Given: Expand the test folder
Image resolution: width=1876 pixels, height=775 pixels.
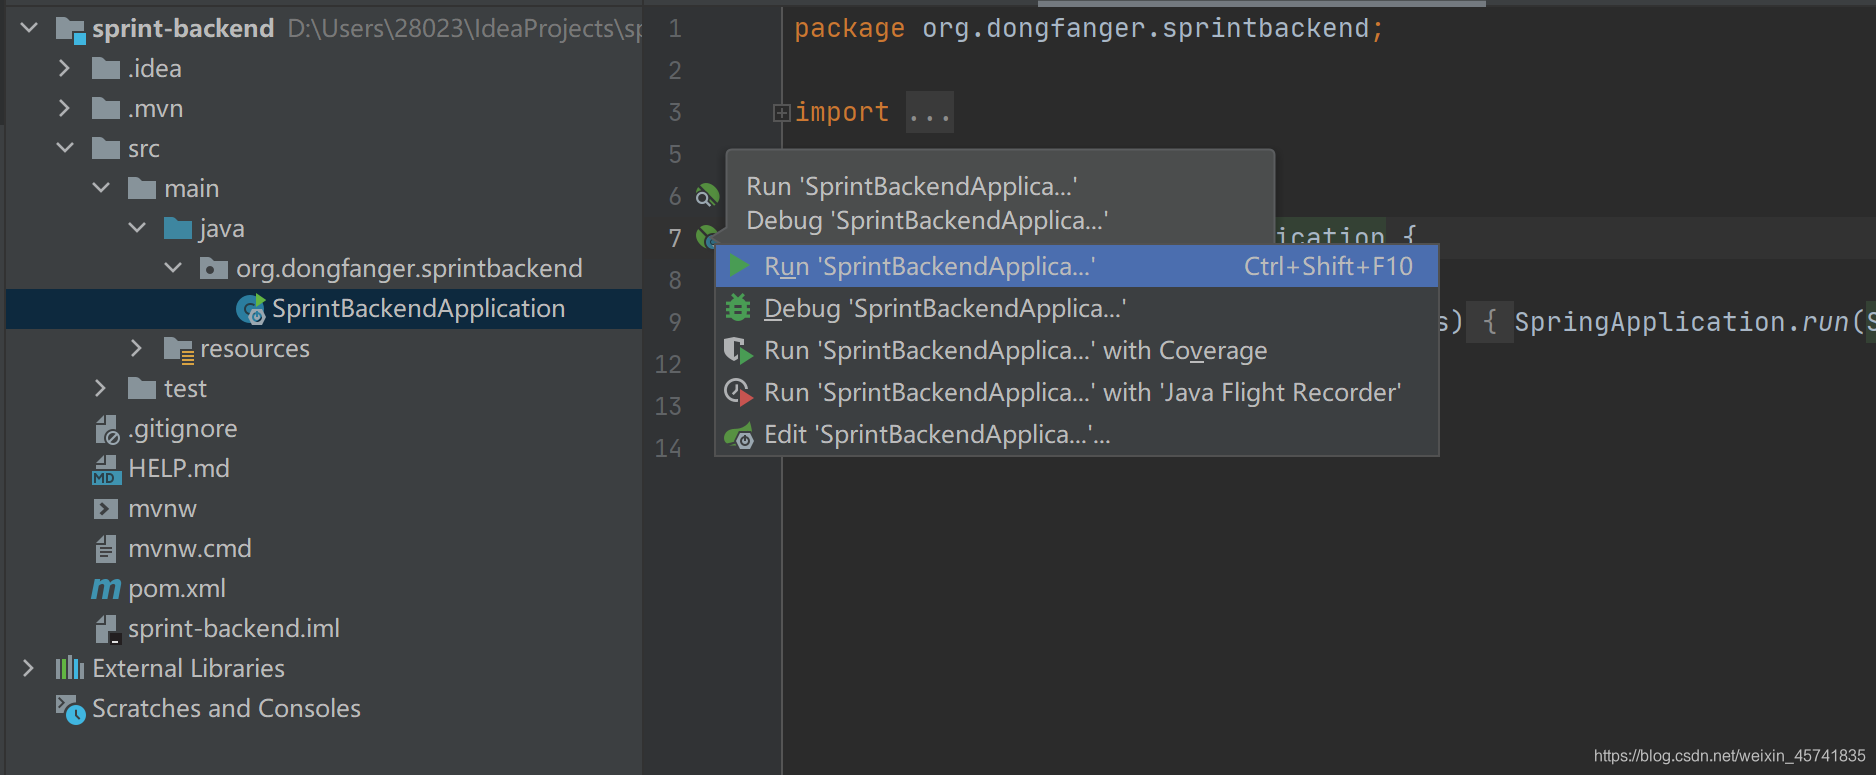Looking at the screenshot, I should [x=101, y=388].
